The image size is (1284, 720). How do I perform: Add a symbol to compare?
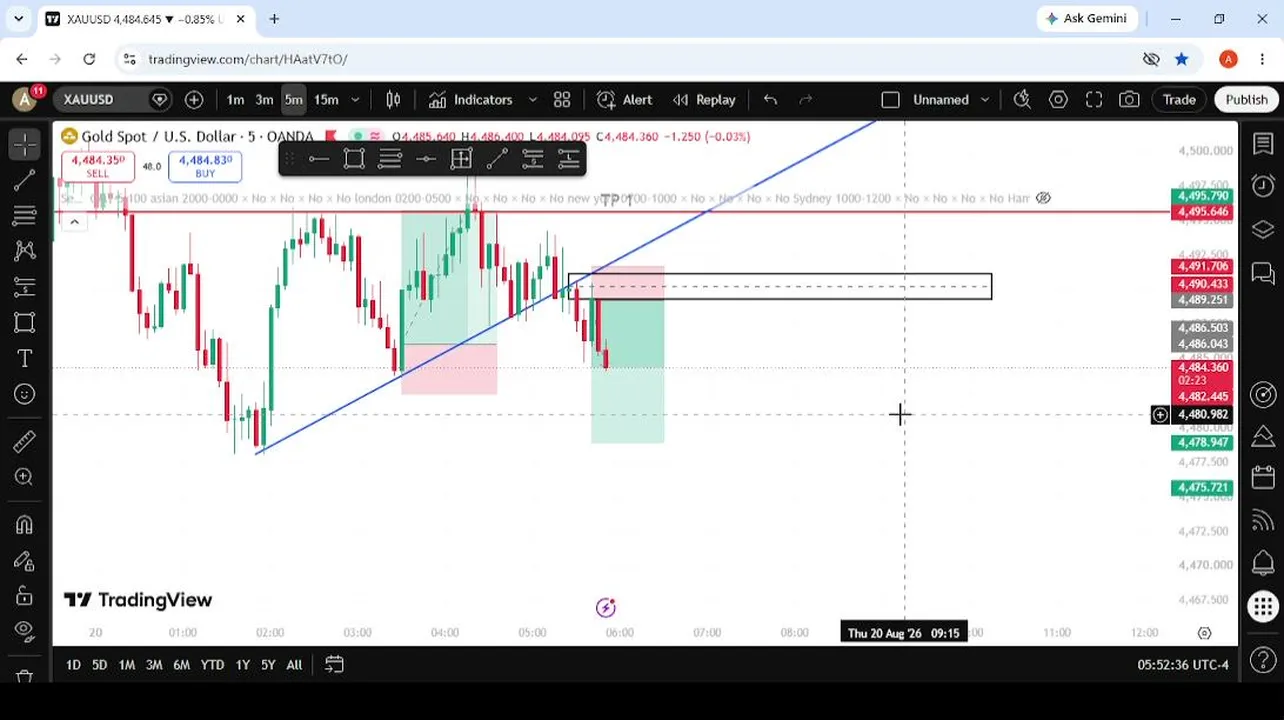pos(194,99)
